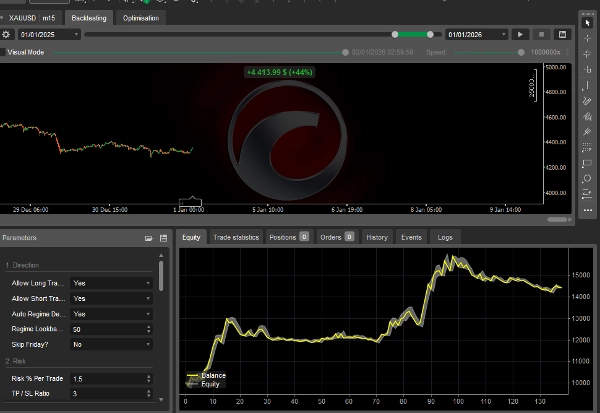Click the '1. Direction' section header
Image resolution: width=600 pixels, height=413 pixels.
tap(22, 265)
